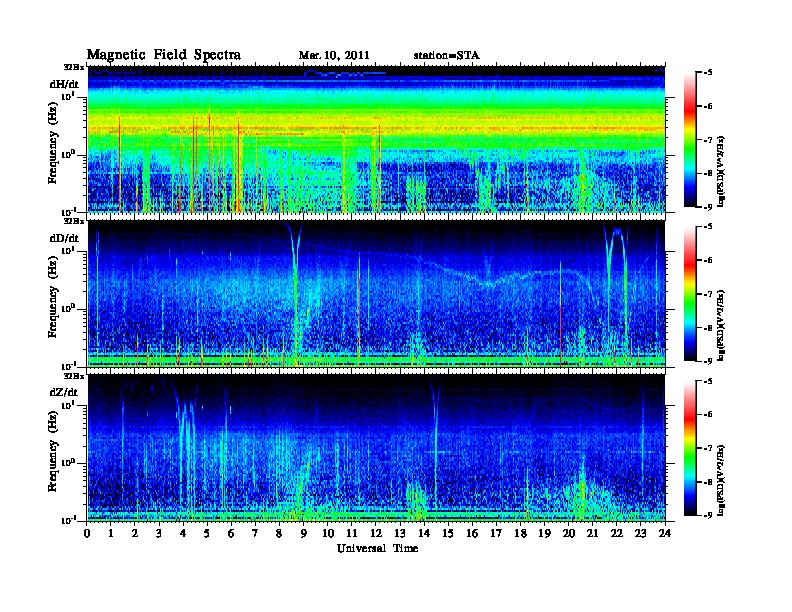This screenshot has width=792, height=612.
Task: Click the hour "7" tick label
Action: coord(255,533)
